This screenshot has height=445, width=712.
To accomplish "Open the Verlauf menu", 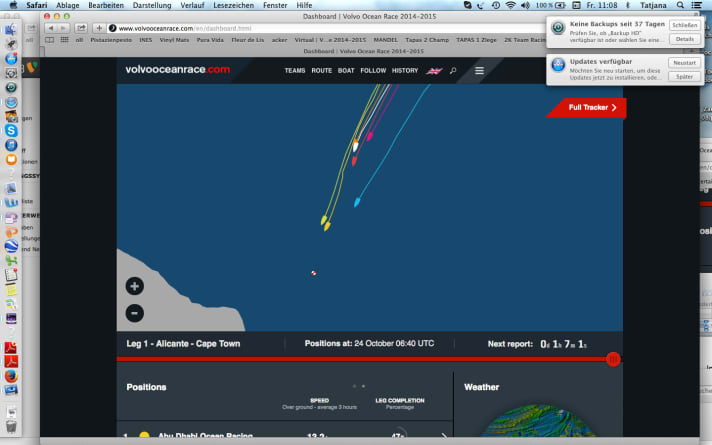I will pyautogui.click(x=192, y=5).
